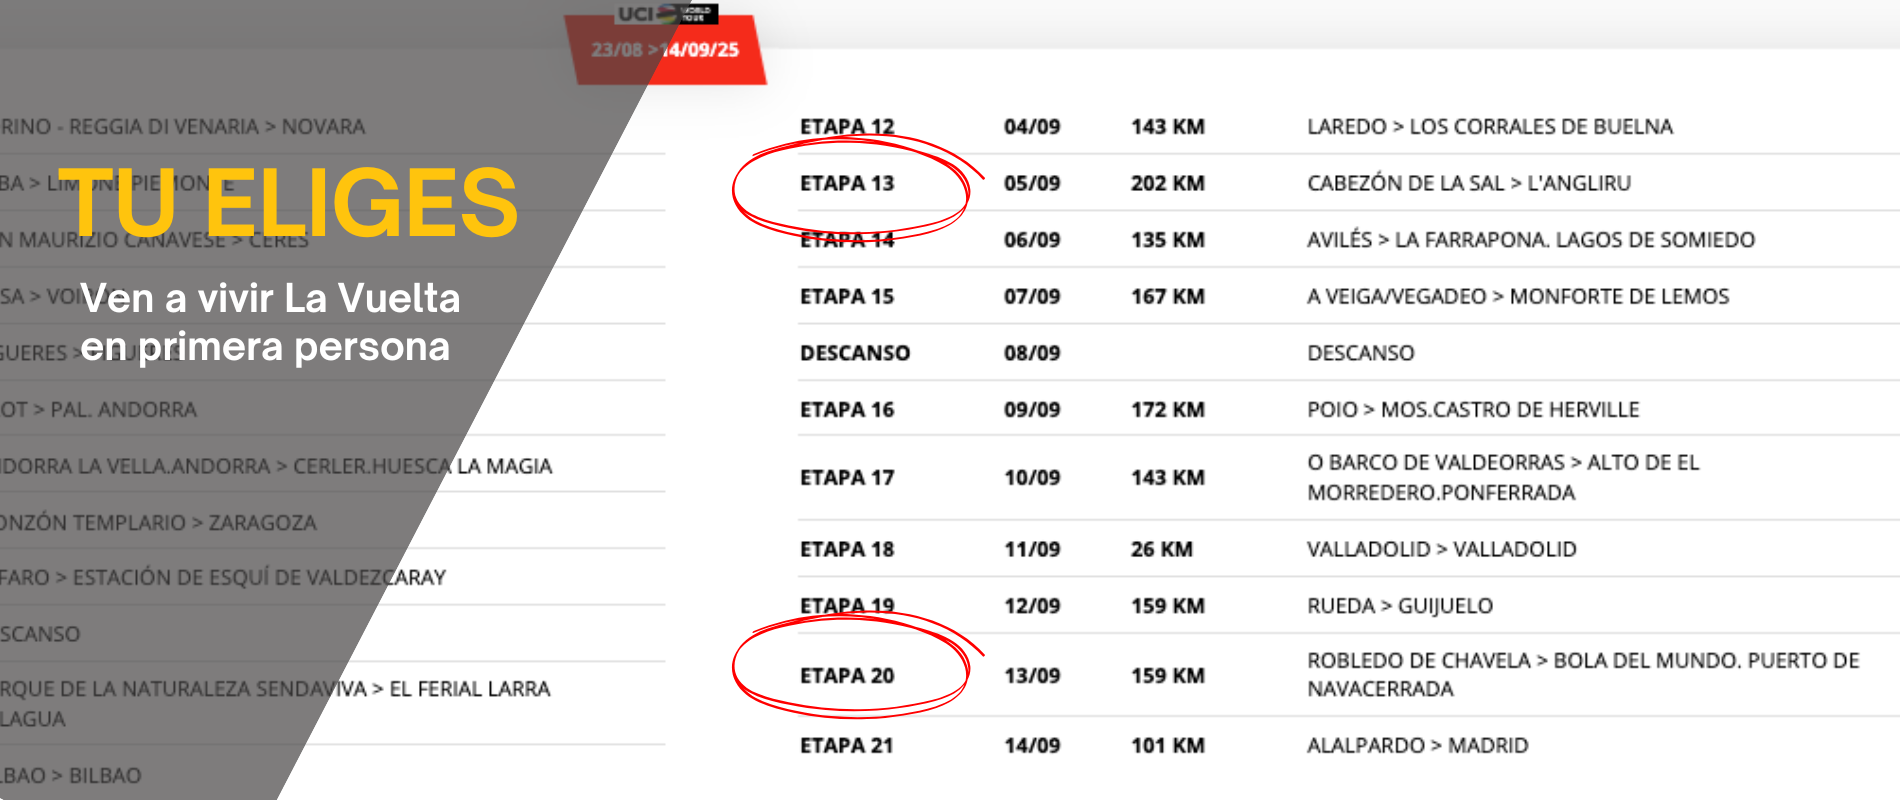The height and width of the screenshot is (800, 1900).
Task: Click the '135 KM' distance
Action: (x=1168, y=240)
